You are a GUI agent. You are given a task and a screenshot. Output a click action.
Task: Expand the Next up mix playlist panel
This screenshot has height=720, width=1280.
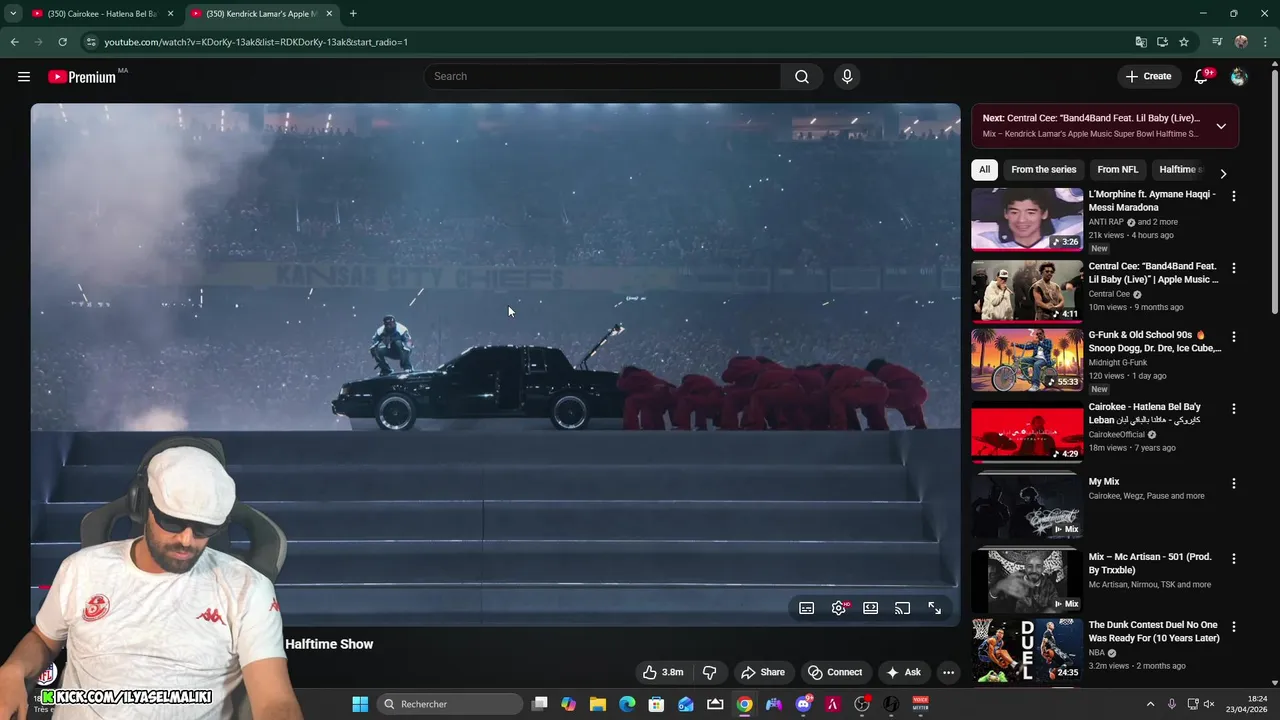tap(1221, 126)
